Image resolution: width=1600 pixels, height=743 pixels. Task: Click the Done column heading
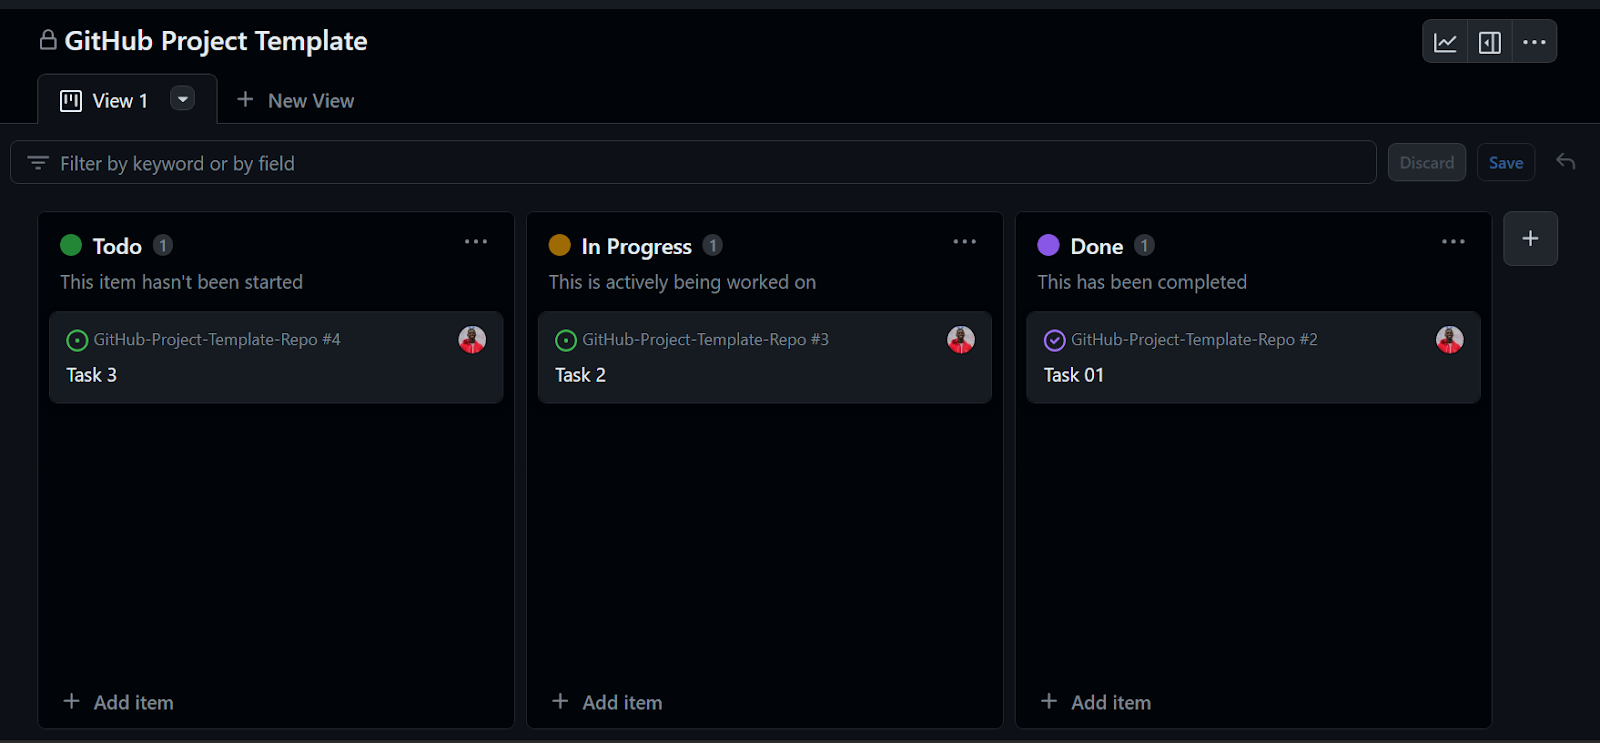point(1097,246)
